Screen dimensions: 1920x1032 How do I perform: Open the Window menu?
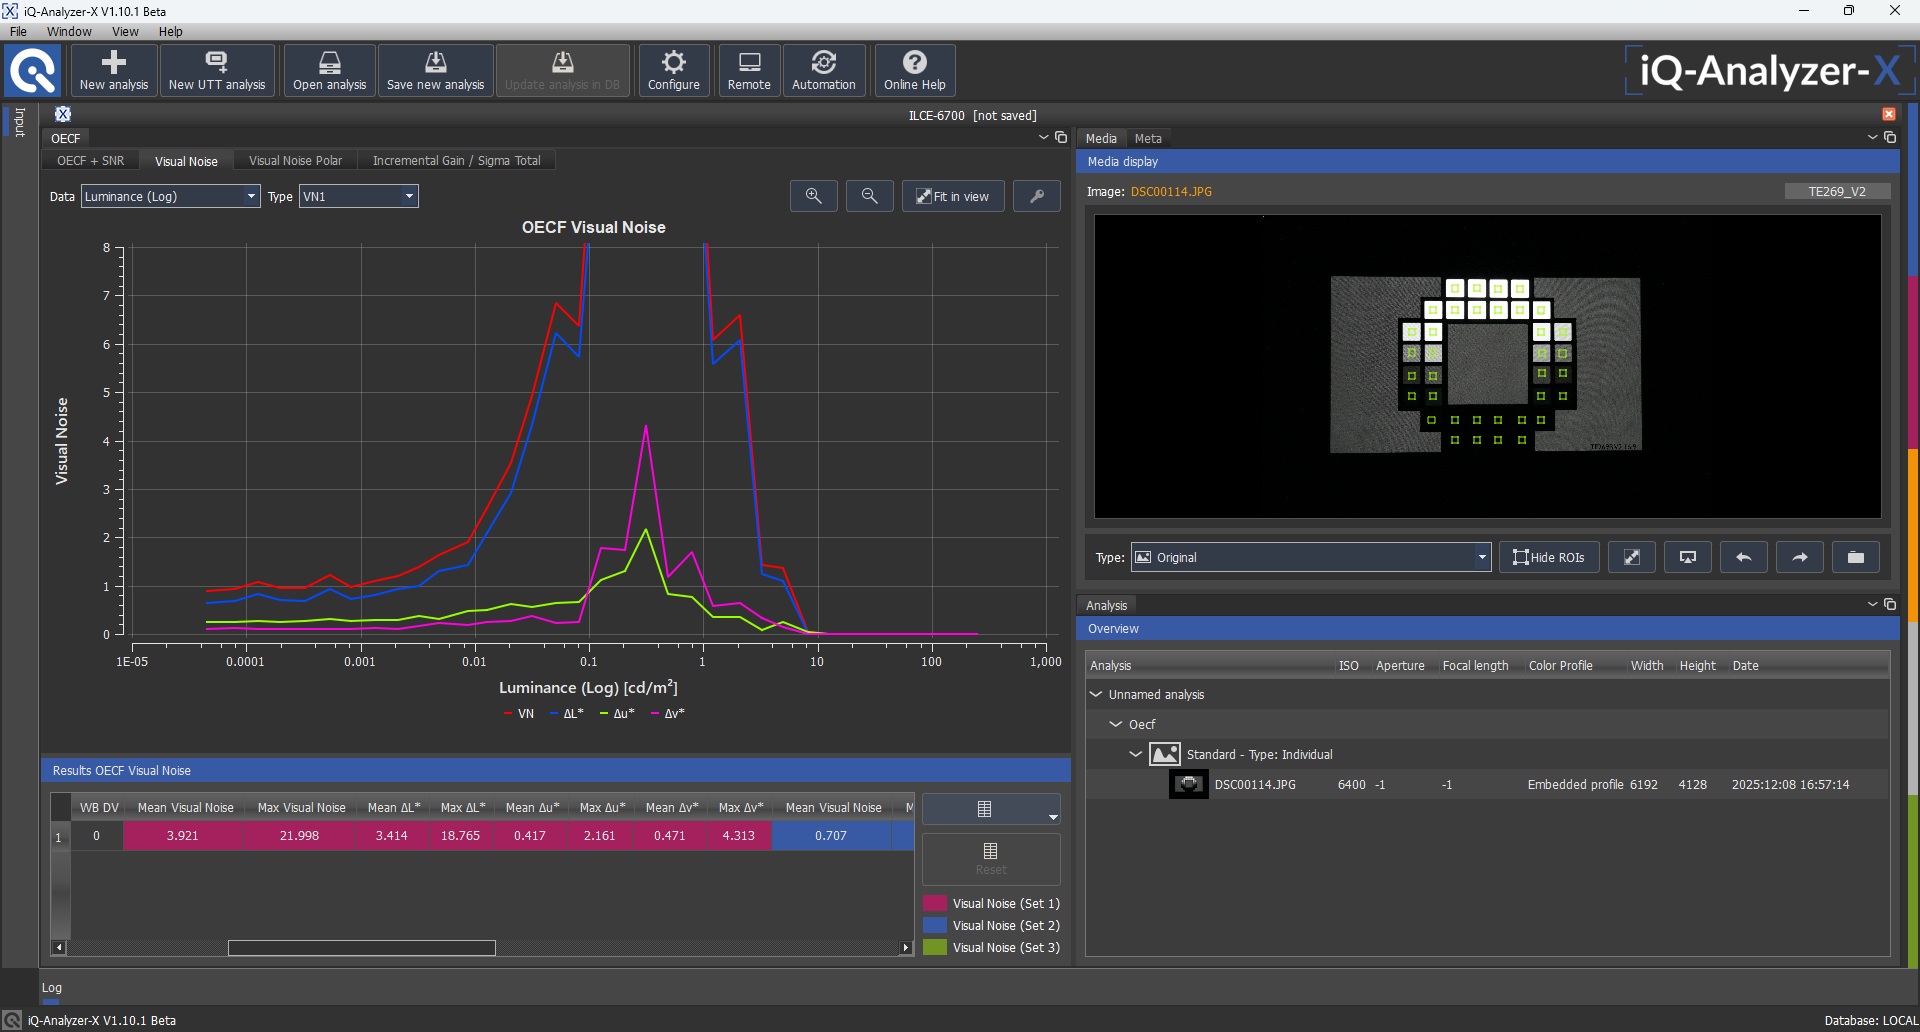[69, 31]
